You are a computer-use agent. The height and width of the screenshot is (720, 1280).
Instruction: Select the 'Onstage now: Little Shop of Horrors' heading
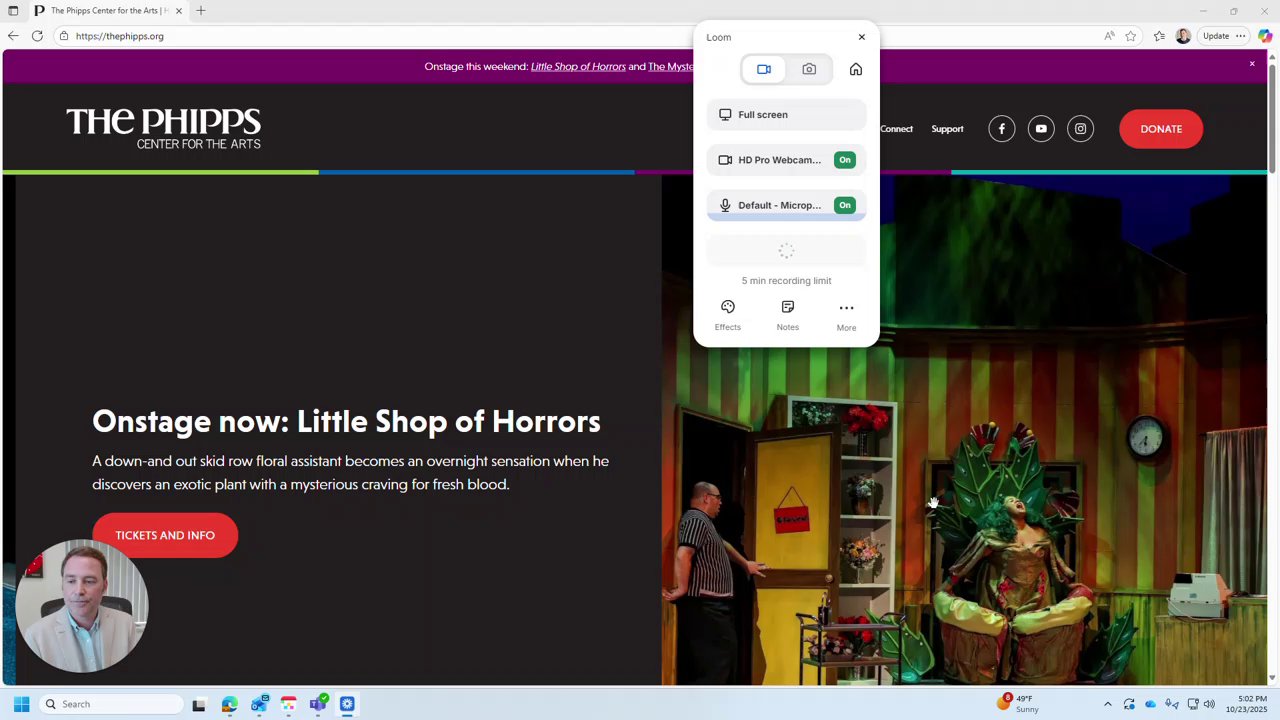point(346,421)
